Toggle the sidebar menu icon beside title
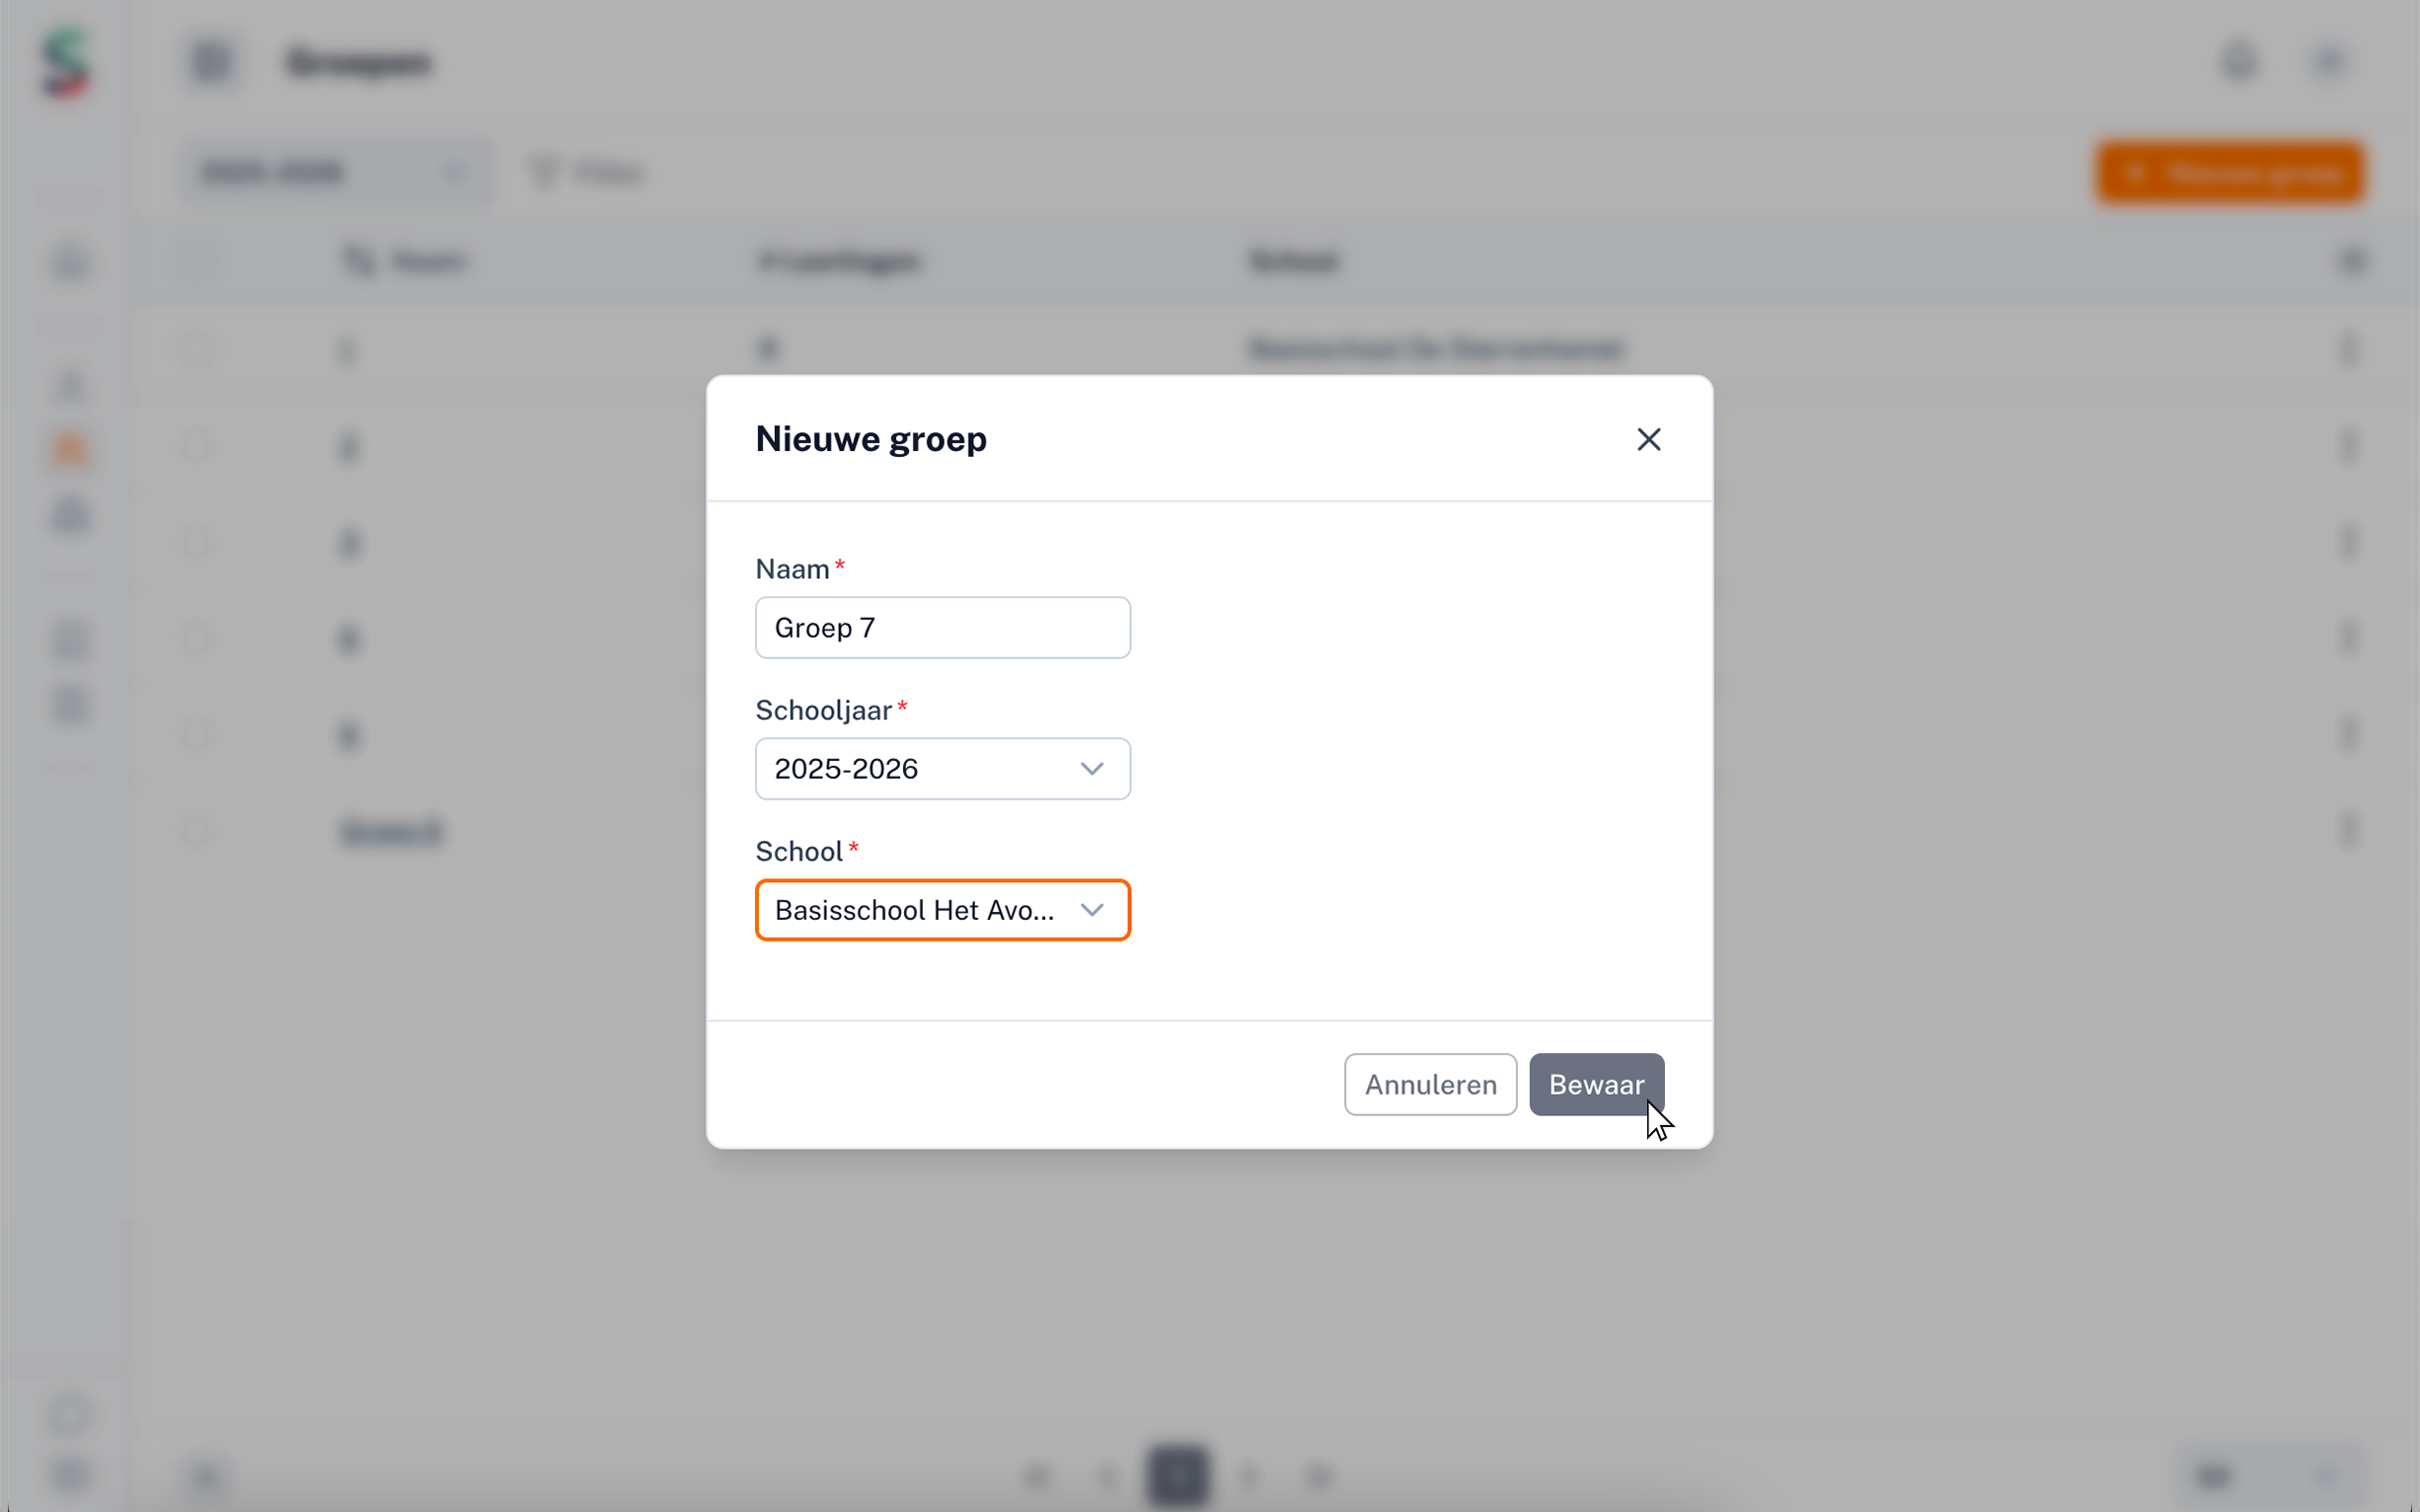The height and width of the screenshot is (1512, 2420). pos(211,62)
